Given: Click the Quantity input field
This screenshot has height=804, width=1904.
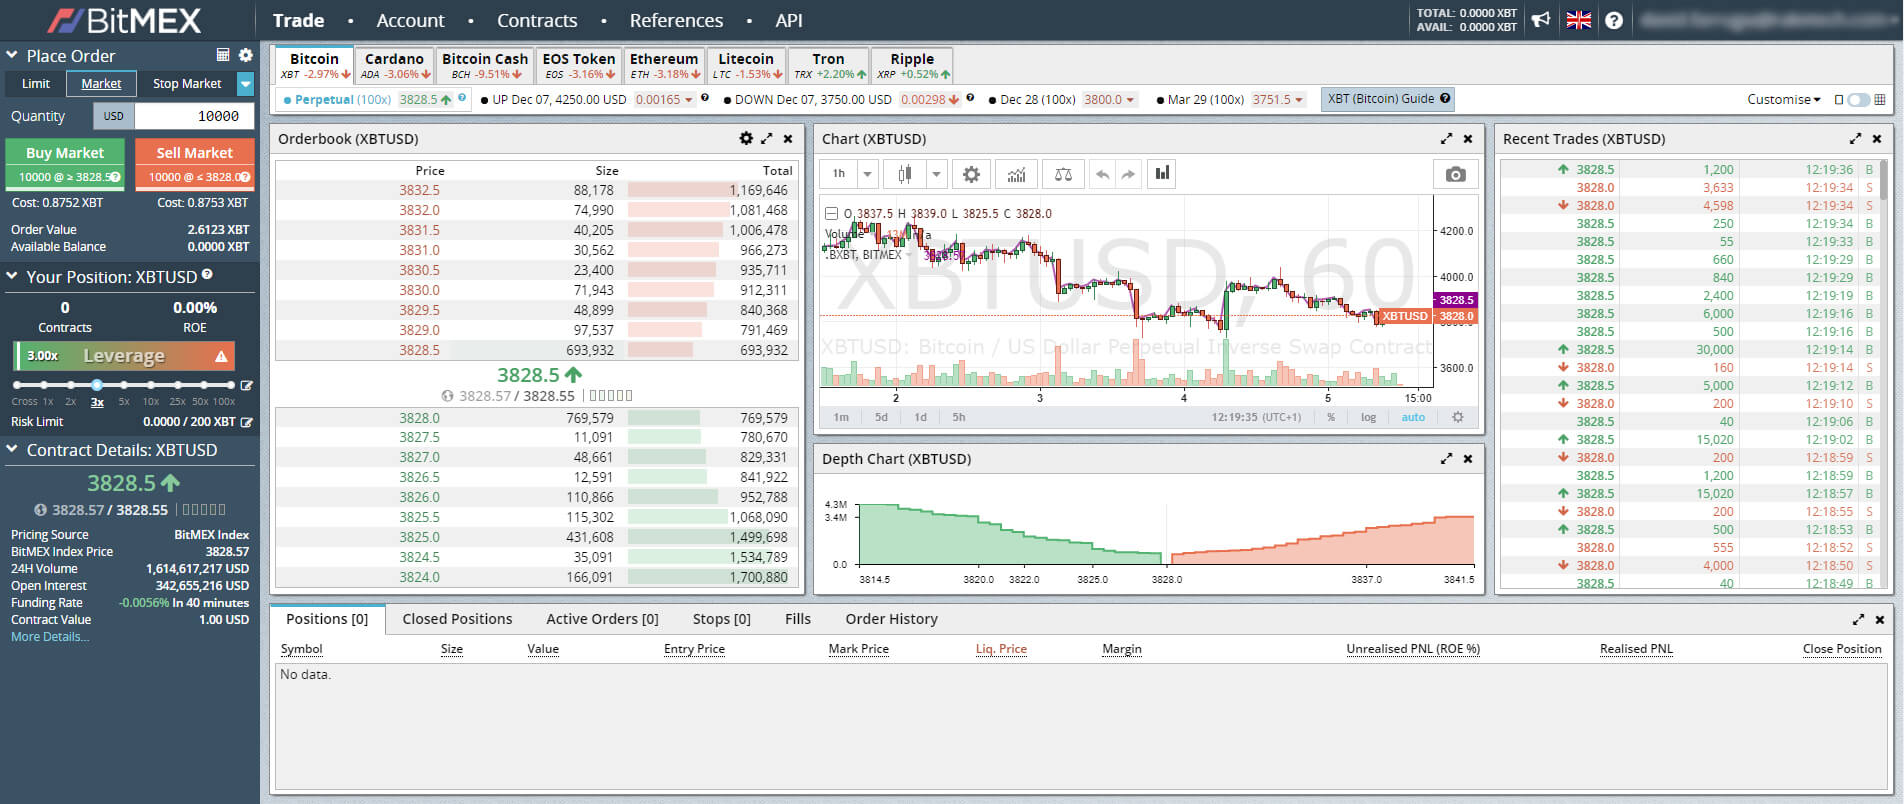Looking at the screenshot, I should 194,116.
